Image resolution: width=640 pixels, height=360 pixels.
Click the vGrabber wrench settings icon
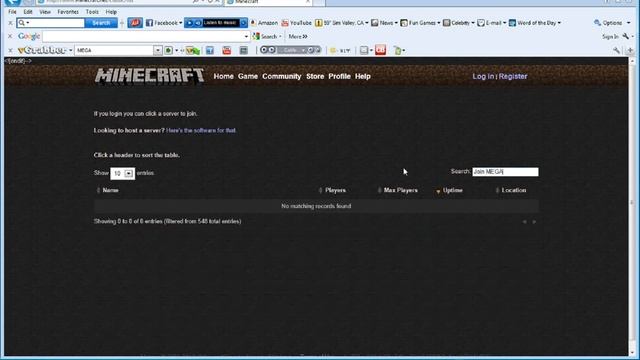616,50
